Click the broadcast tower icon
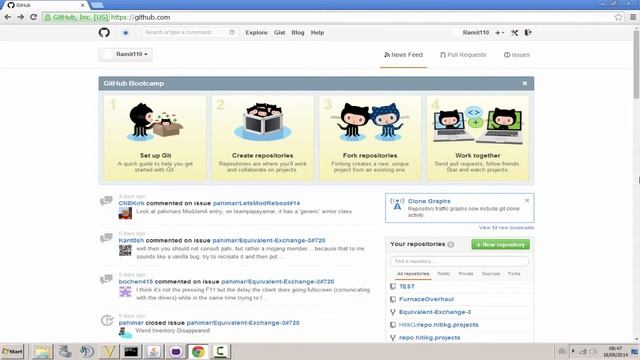This screenshot has height=360, width=640. click(x=397, y=203)
